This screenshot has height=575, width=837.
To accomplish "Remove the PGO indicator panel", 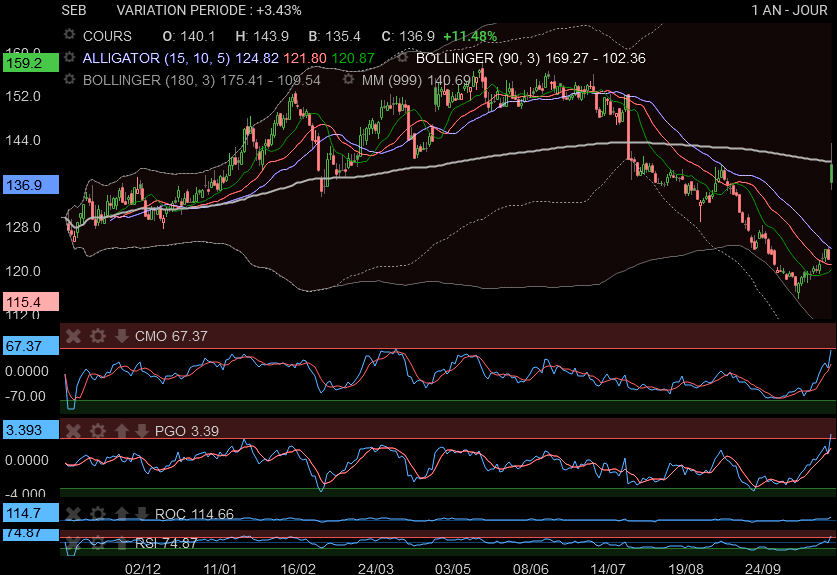I will pyautogui.click(x=73, y=431).
